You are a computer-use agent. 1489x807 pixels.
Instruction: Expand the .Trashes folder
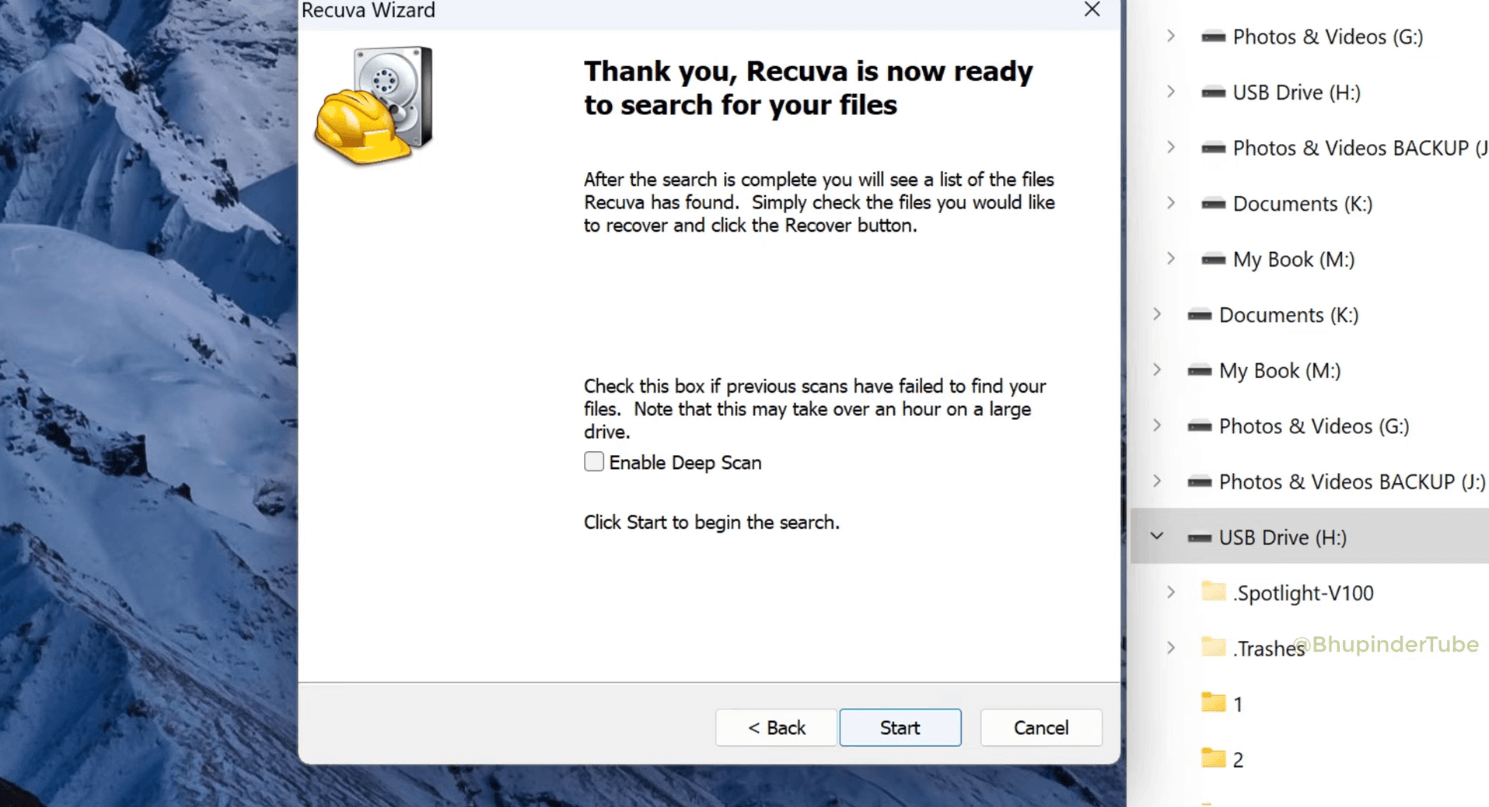[1171, 648]
